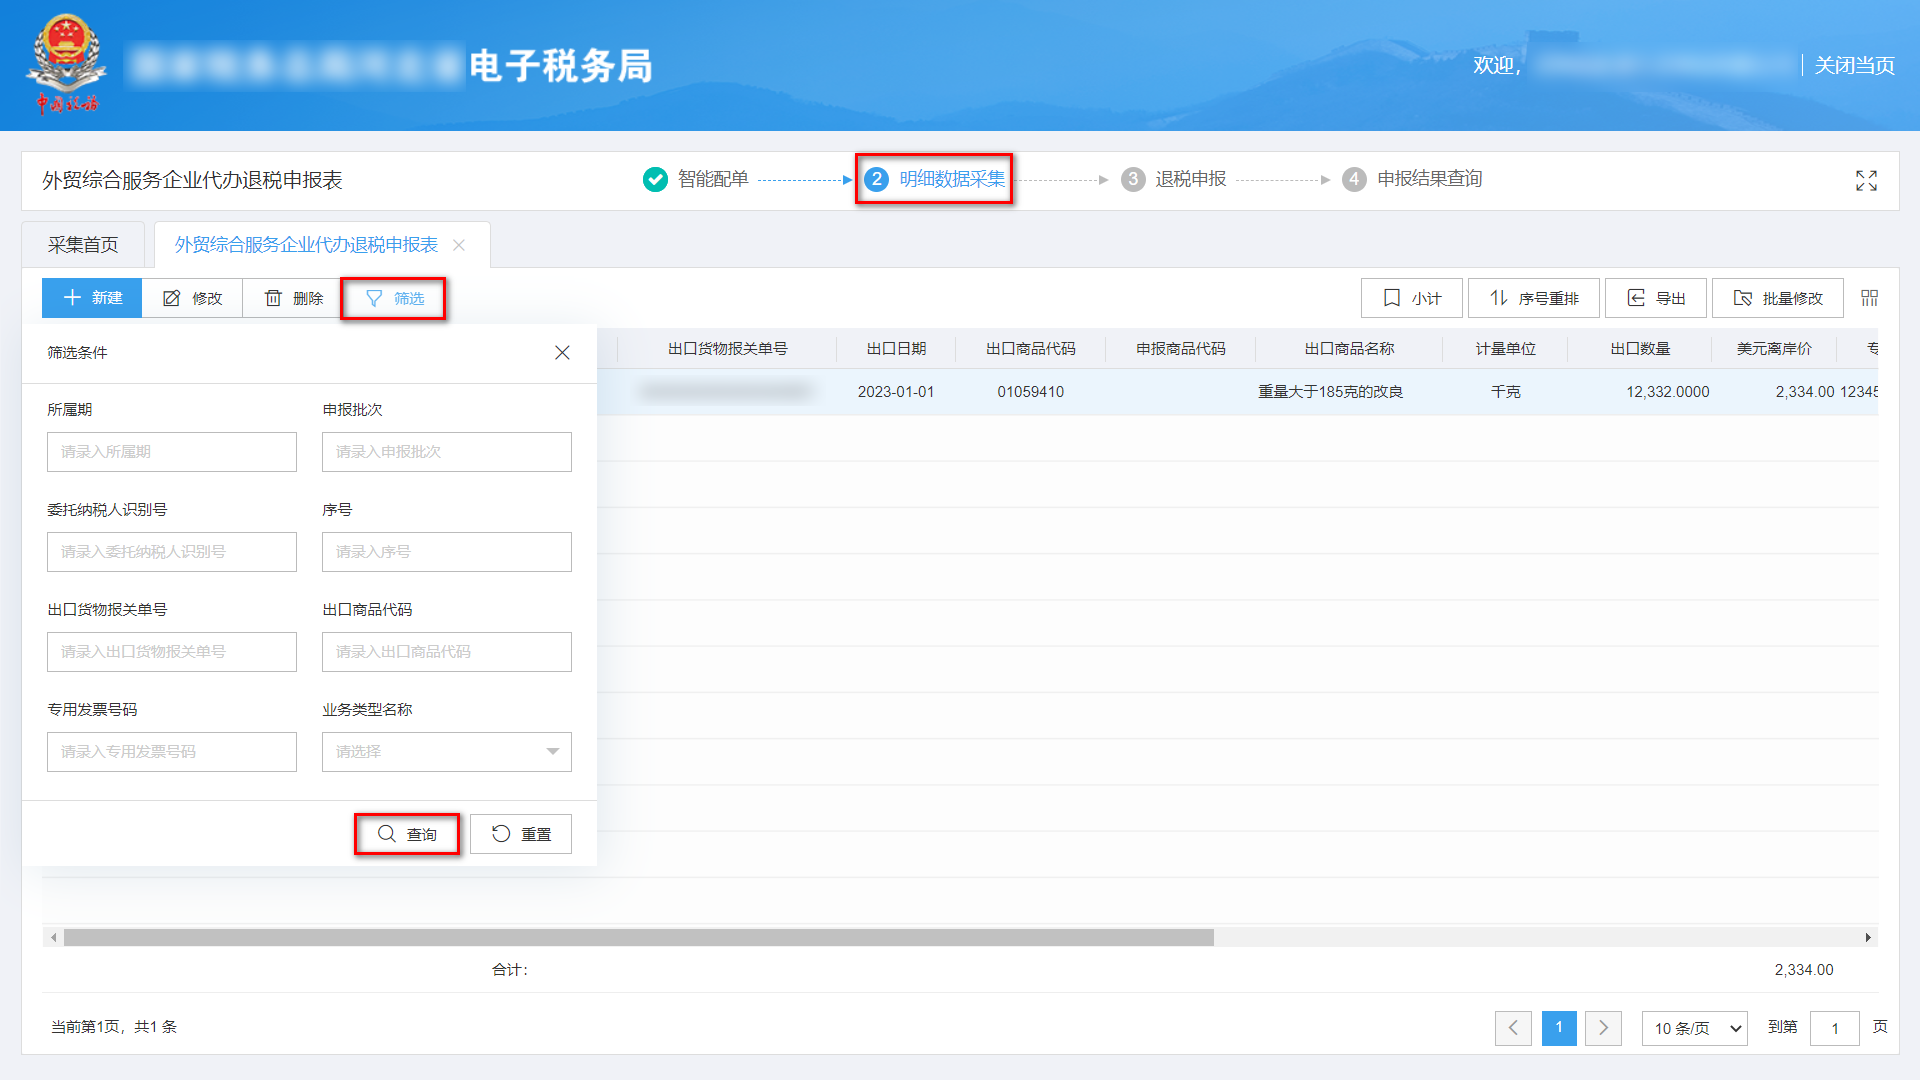Expand the 业务类型名称 dropdown

[447, 752]
